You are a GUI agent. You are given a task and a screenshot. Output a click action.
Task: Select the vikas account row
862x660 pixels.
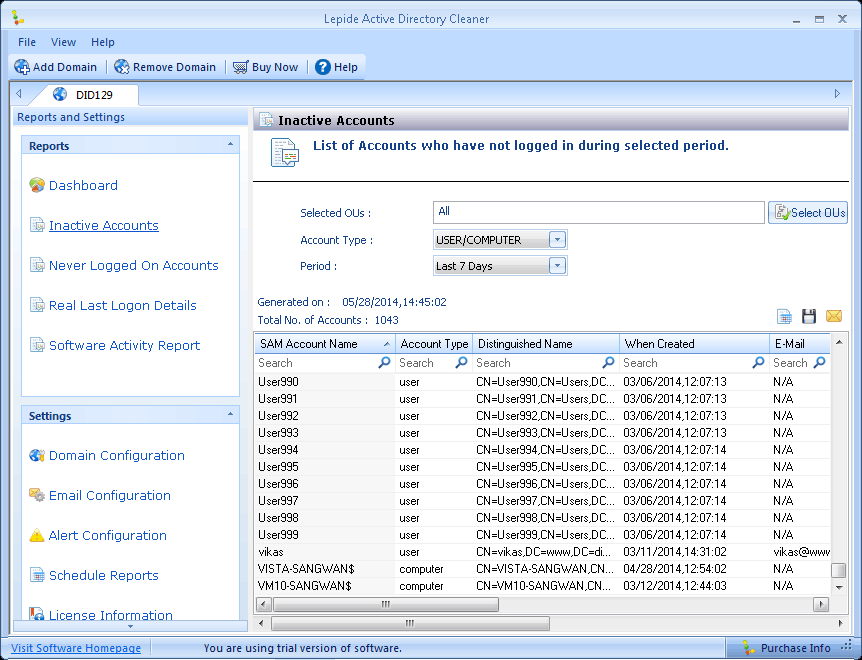(x=542, y=552)
